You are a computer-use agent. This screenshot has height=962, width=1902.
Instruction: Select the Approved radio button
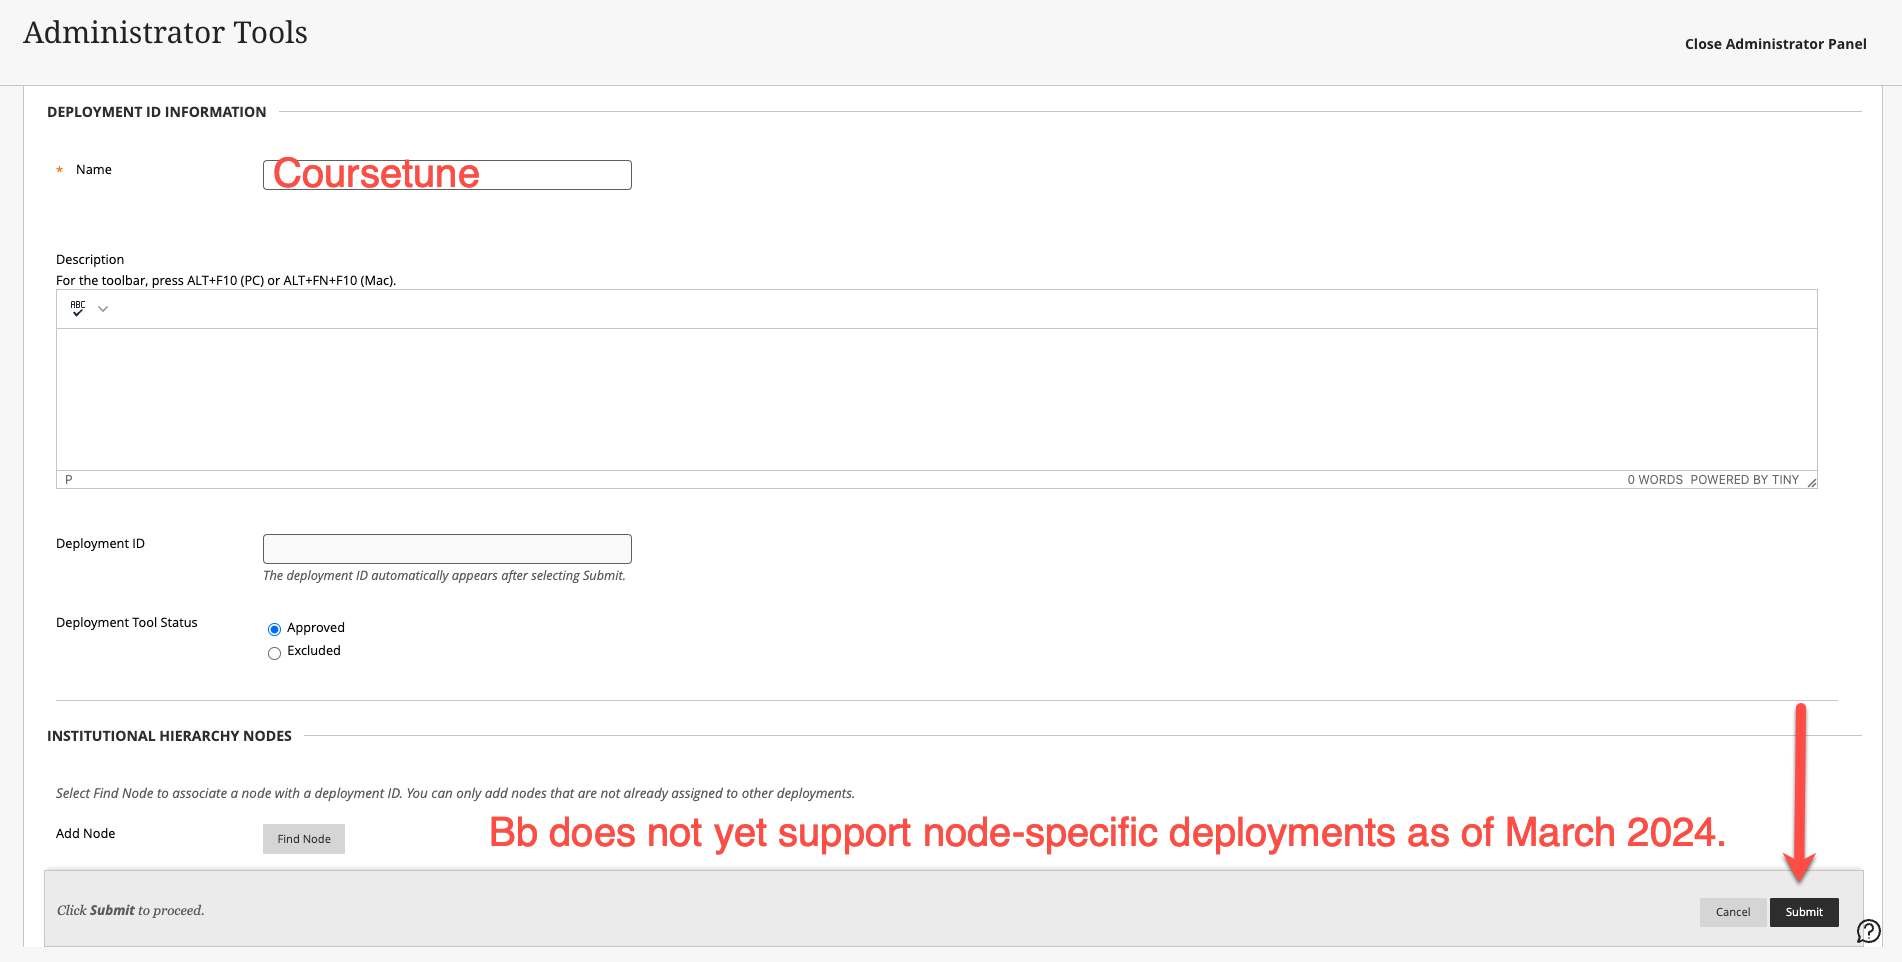tap(274, 629)
